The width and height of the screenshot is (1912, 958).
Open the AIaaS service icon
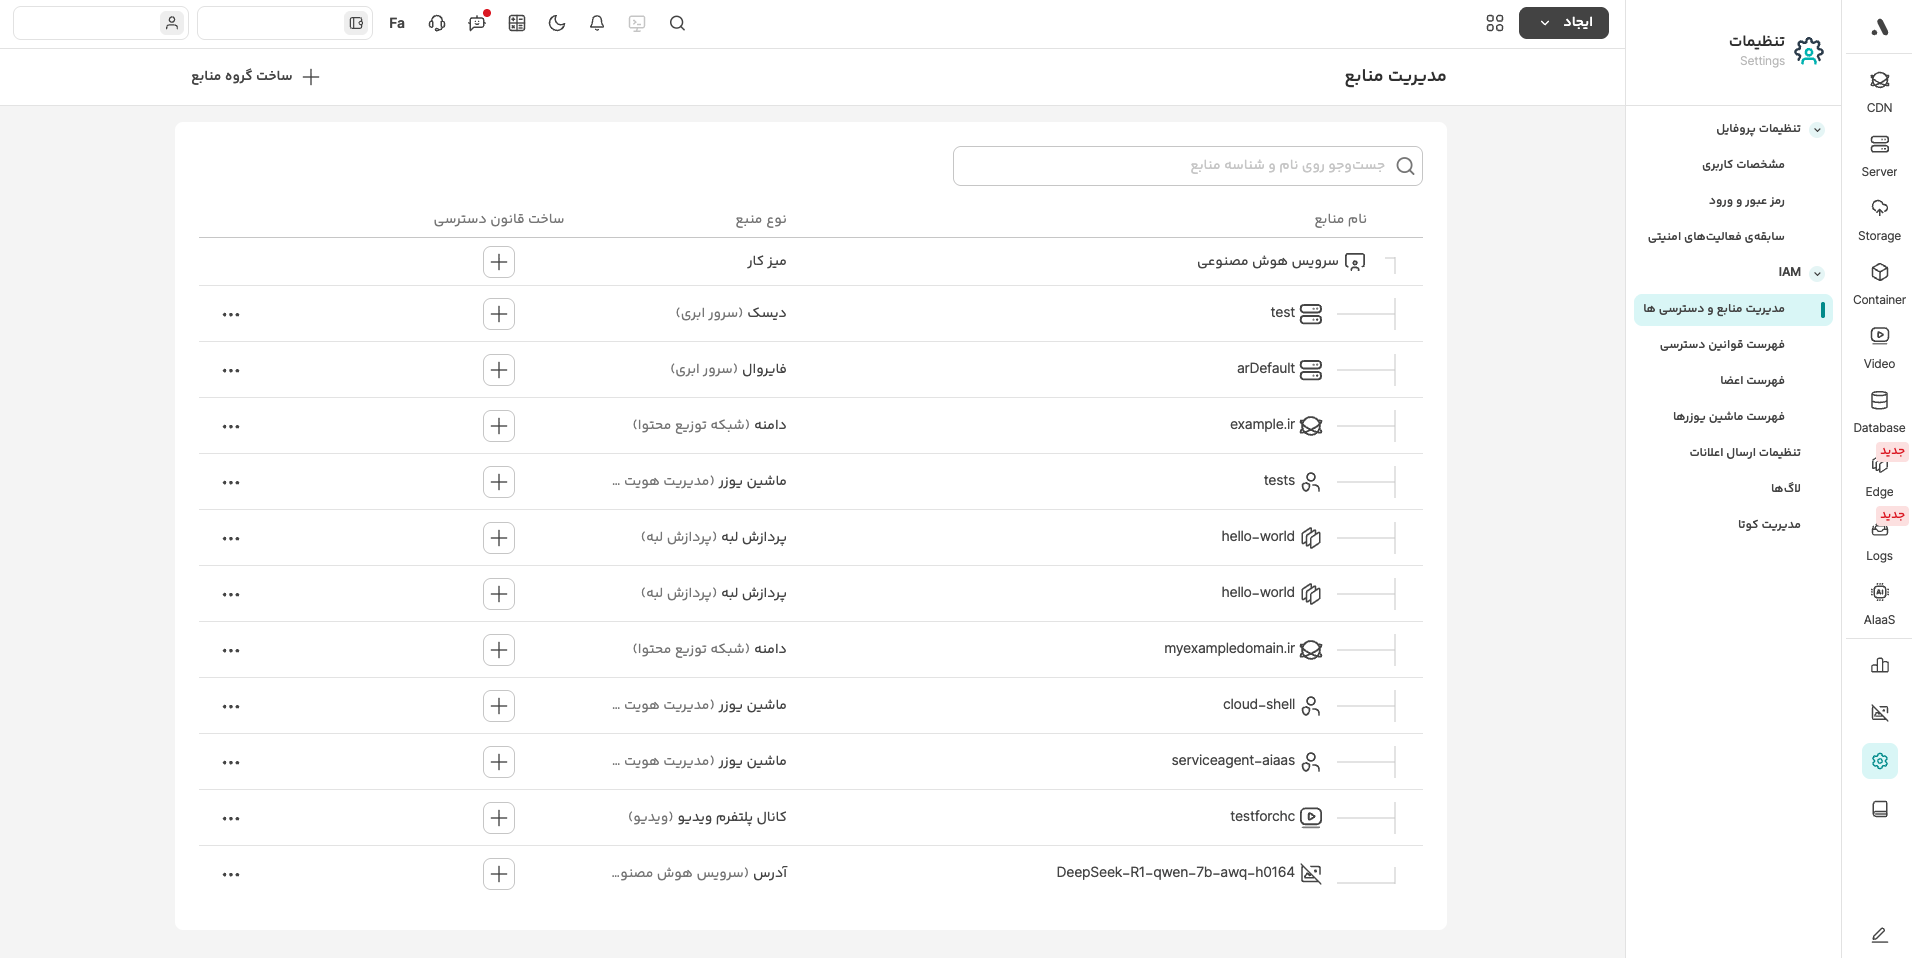(1879, 602)
